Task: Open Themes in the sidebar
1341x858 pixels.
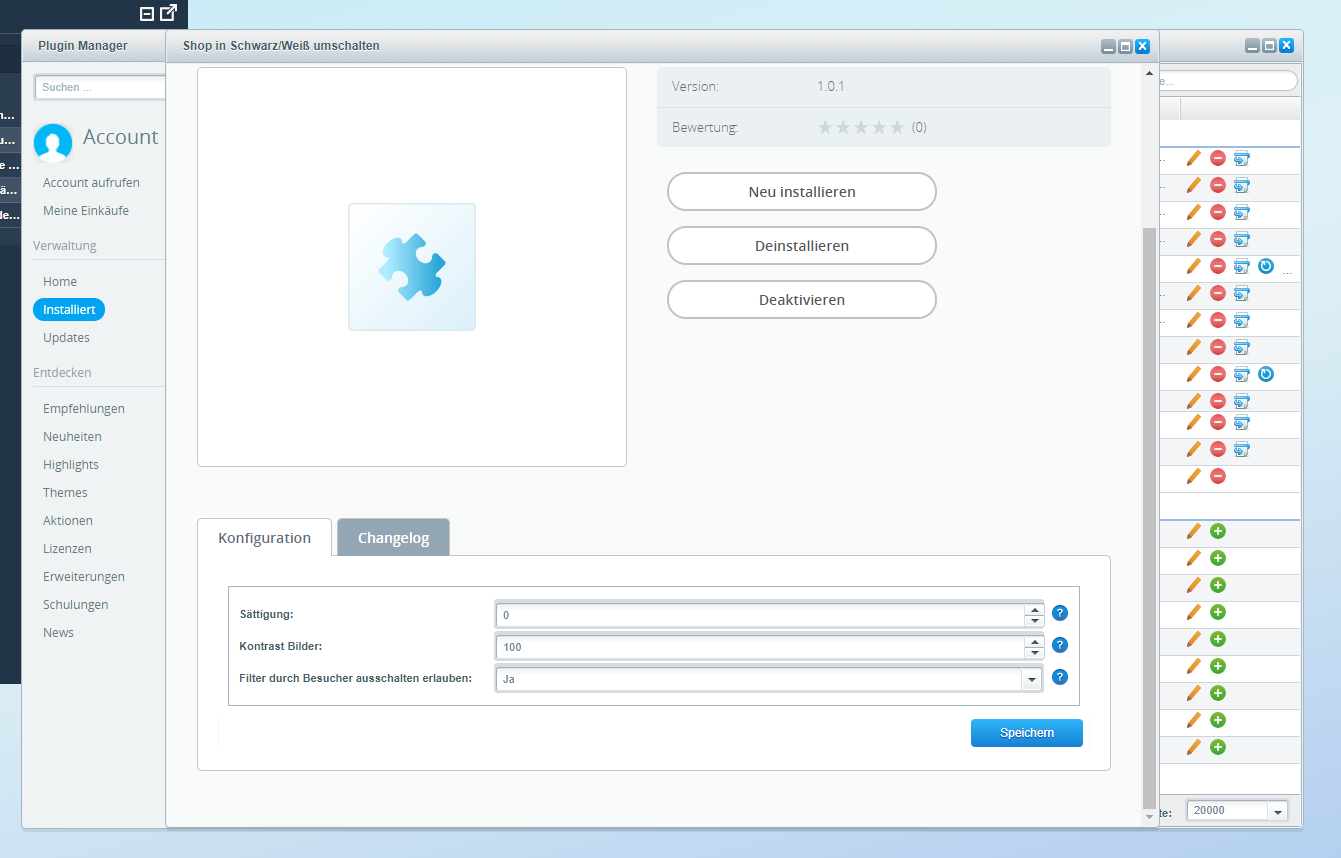Action: (x=65, y=492)
